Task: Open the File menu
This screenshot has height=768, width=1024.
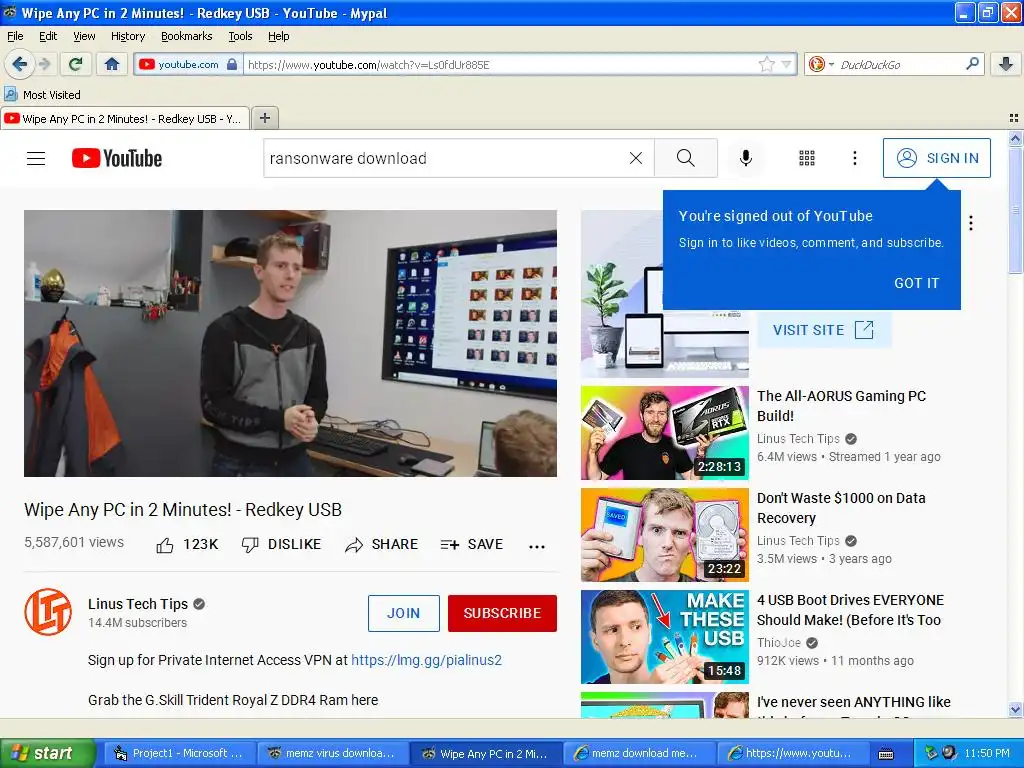Action: click(x=15, y=36)
